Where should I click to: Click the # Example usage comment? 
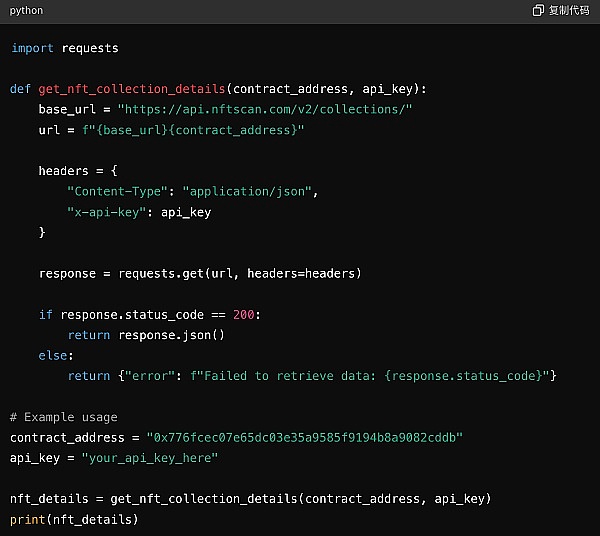pyautogui.click(x=64, y=417)
